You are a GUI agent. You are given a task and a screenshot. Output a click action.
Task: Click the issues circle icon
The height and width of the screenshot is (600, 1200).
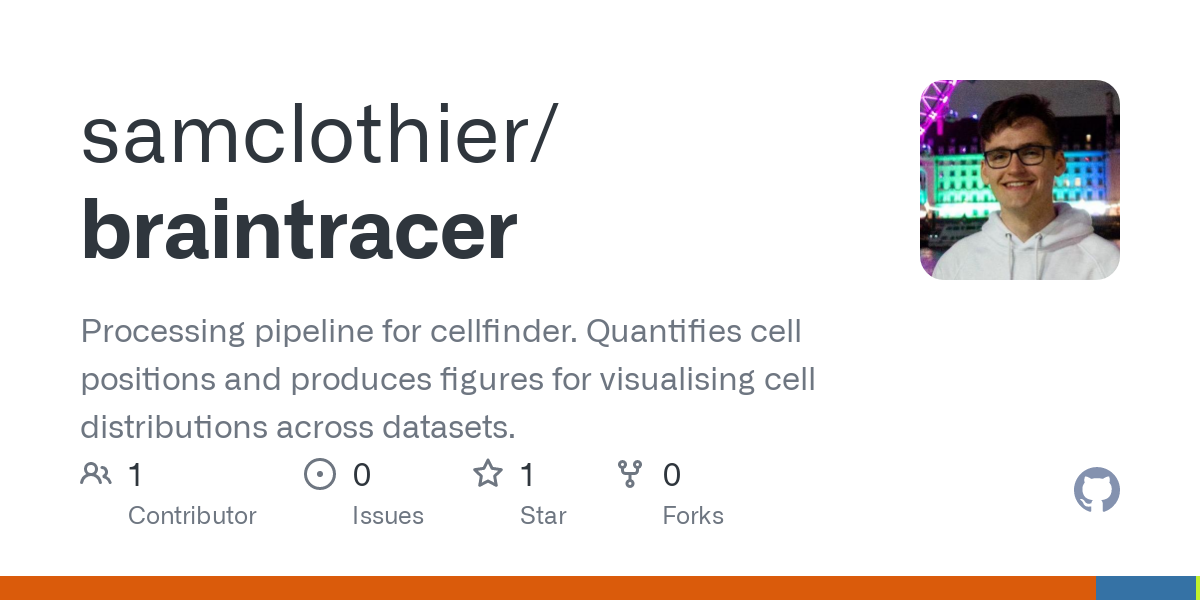(x=320, y=474)
